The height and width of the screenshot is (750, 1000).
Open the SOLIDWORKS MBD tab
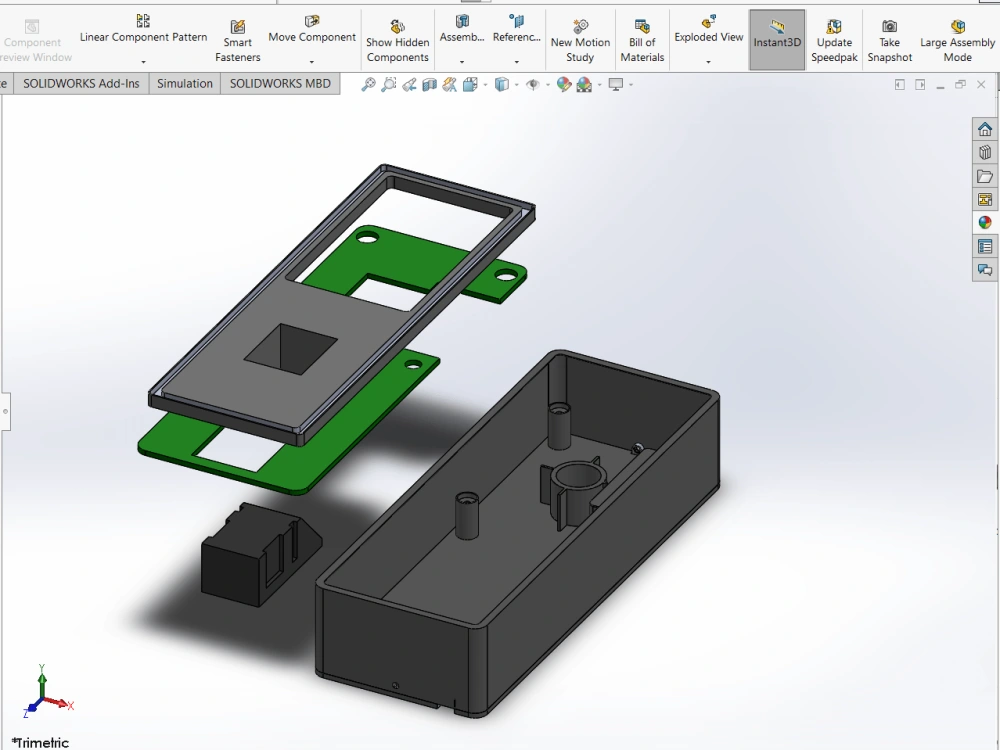pos(280,83)
